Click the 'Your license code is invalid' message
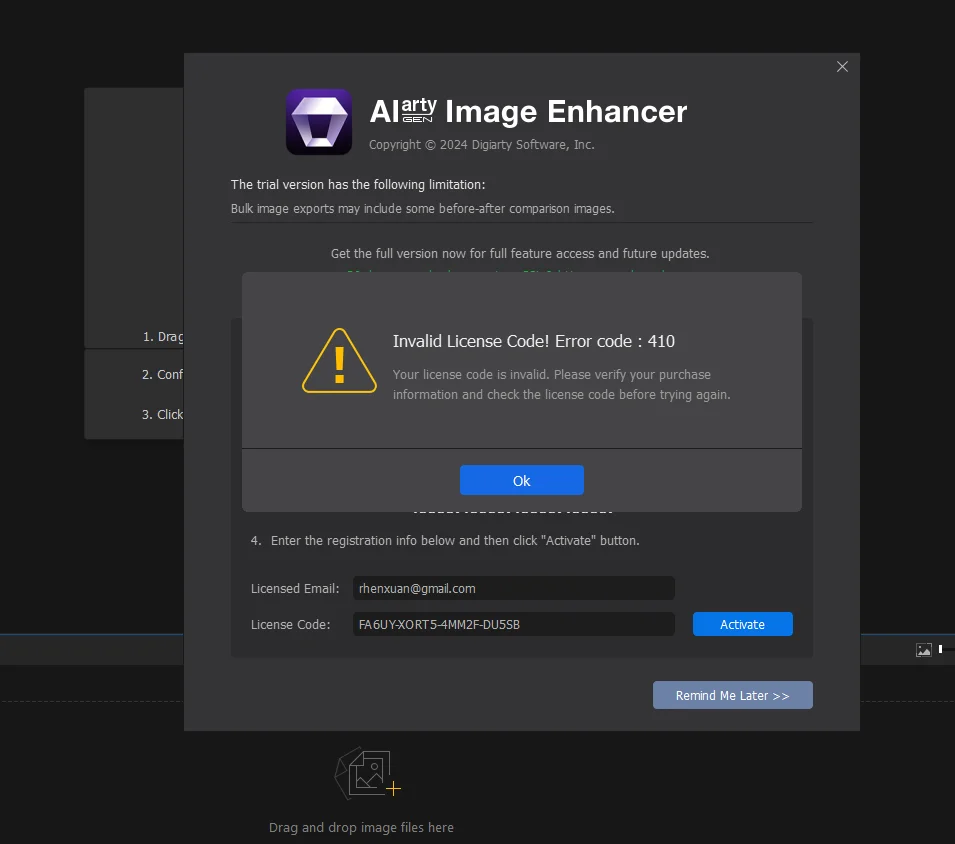 click(x=562, y=384)
